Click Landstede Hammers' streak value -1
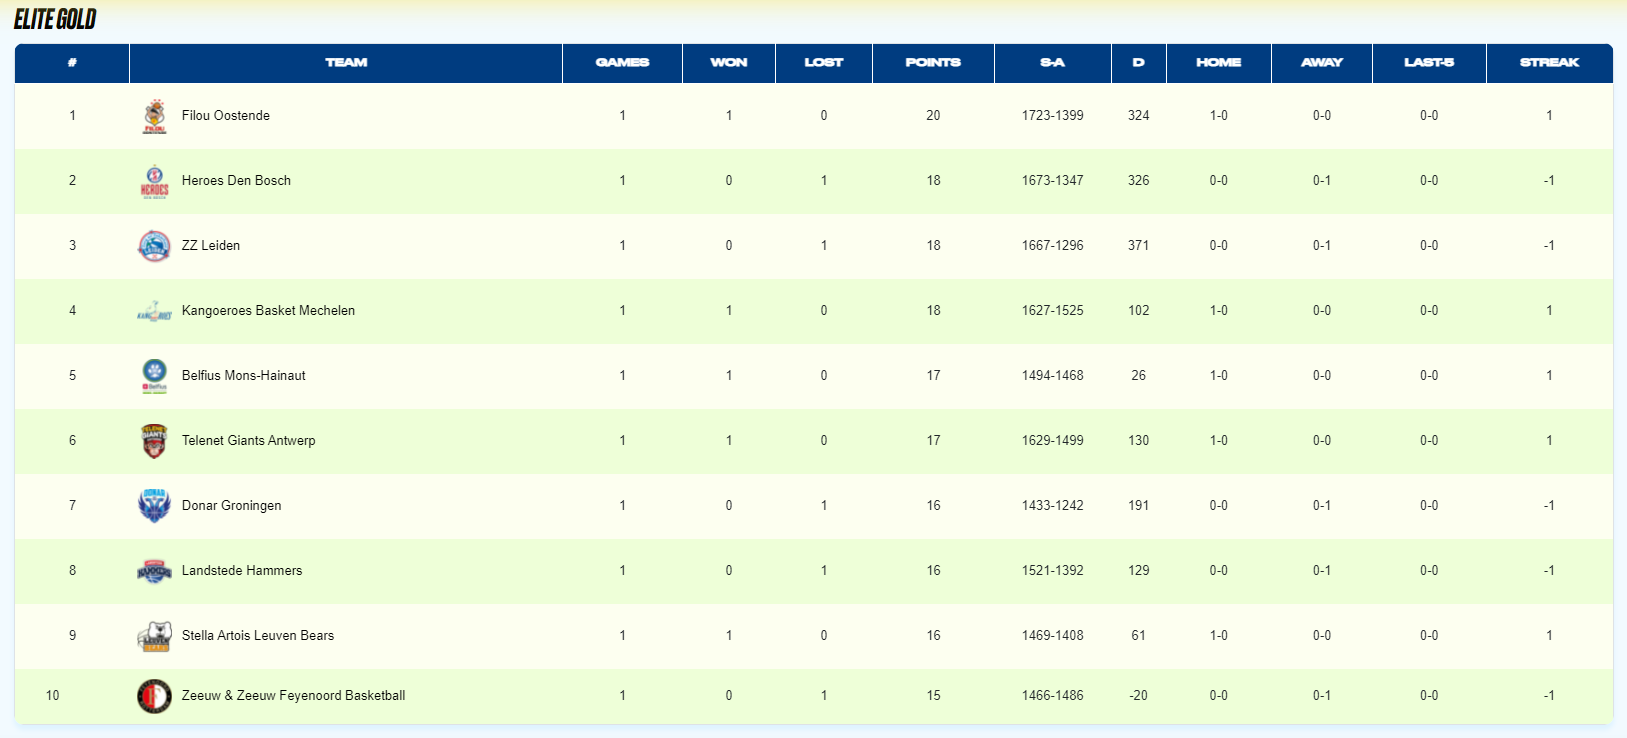The width and height of the screenshot is (1627, 738). [1549, 571]
